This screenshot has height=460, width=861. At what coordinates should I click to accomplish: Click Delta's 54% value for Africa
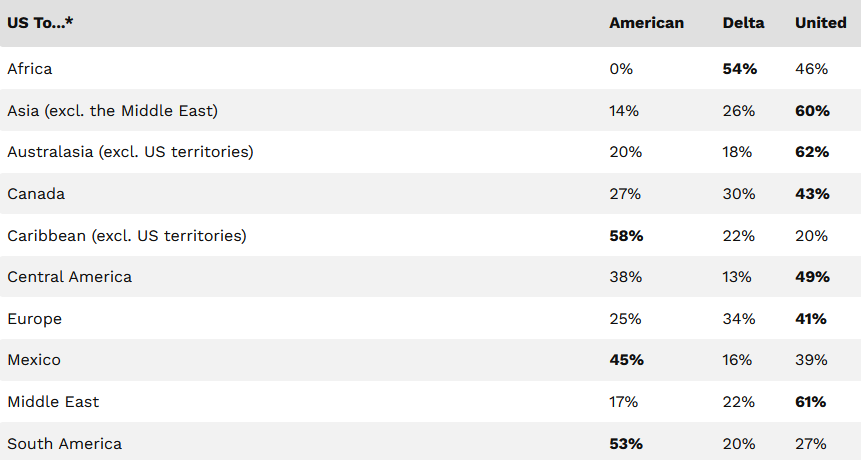click(739, 69)
